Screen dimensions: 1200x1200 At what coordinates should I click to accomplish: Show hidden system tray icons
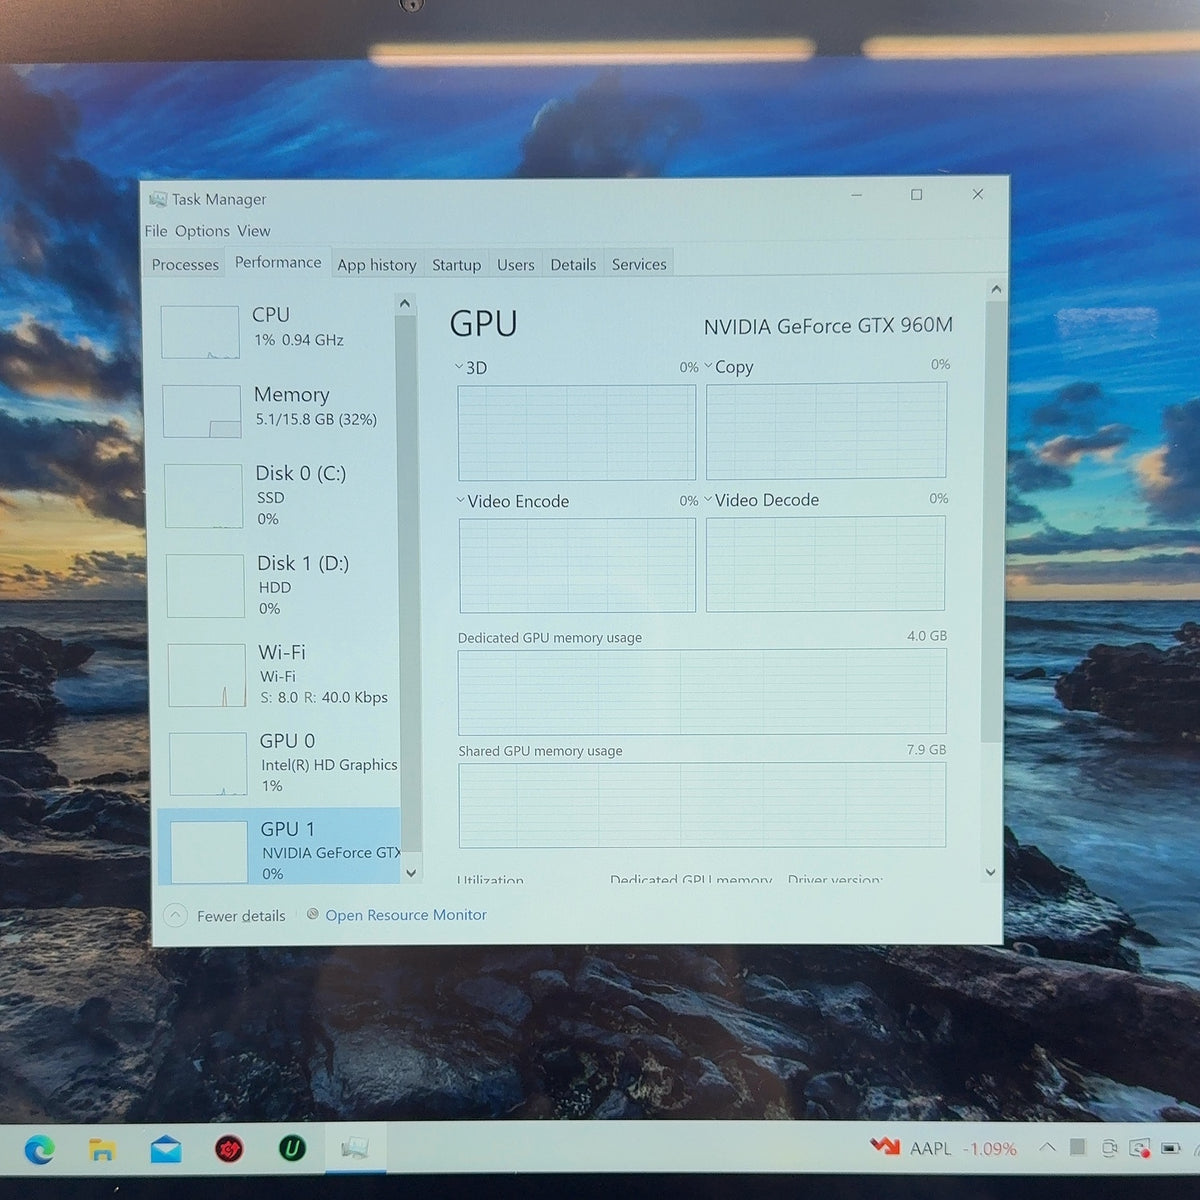tap(1047, 1147)
